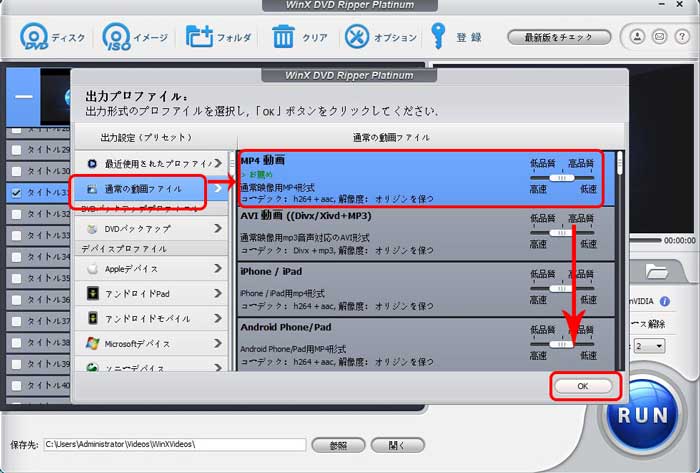Expand Appleデバイス chevron
This screenshot has width=700, height=473.
tap(218, 268)
